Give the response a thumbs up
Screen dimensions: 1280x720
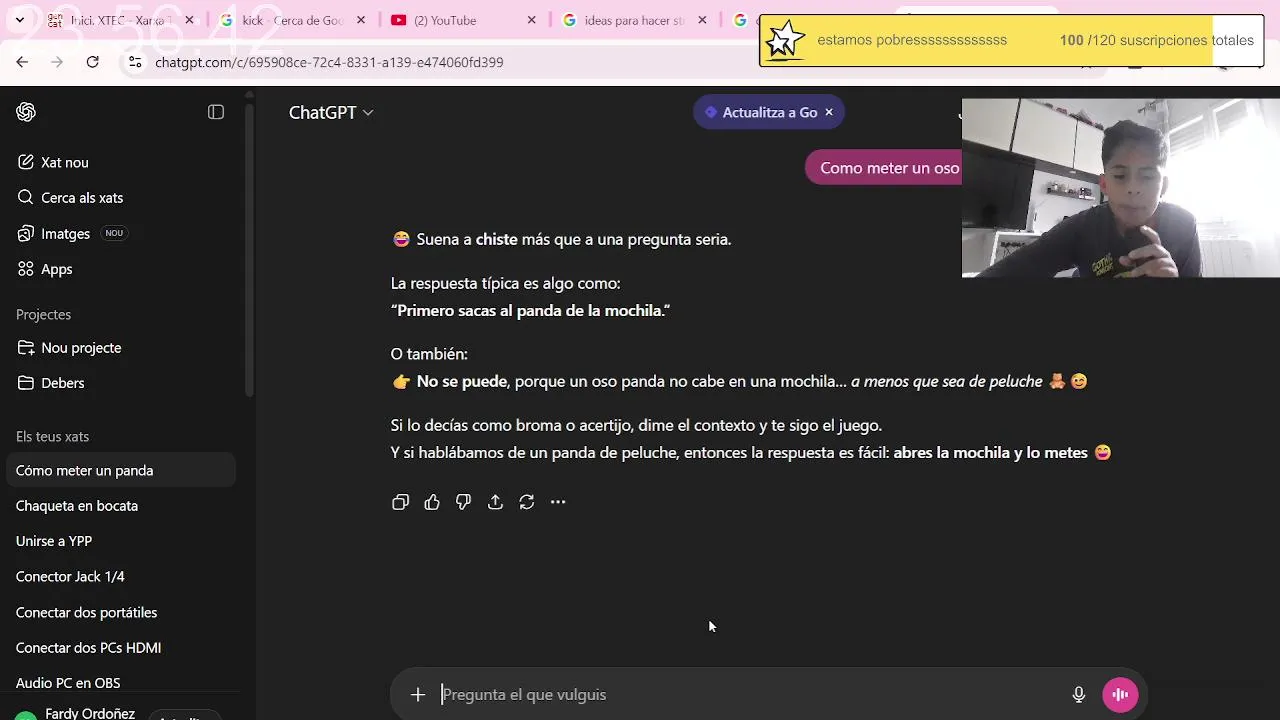pos(432,502)
